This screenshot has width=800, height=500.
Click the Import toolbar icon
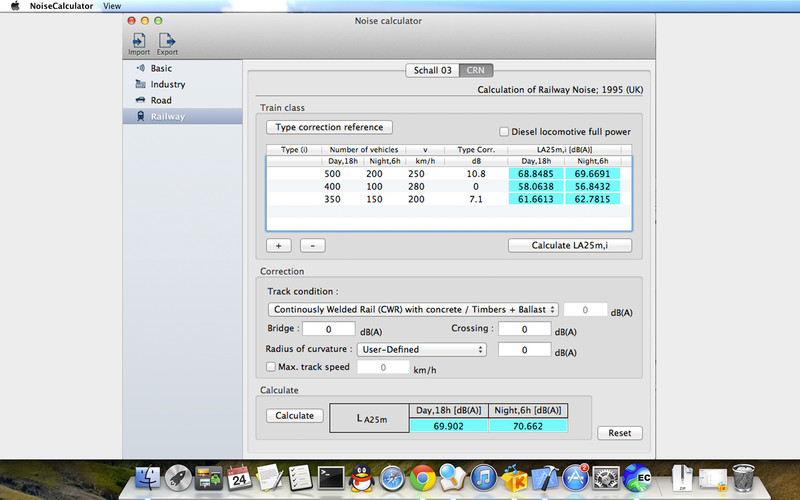click(x=138, y=41)
